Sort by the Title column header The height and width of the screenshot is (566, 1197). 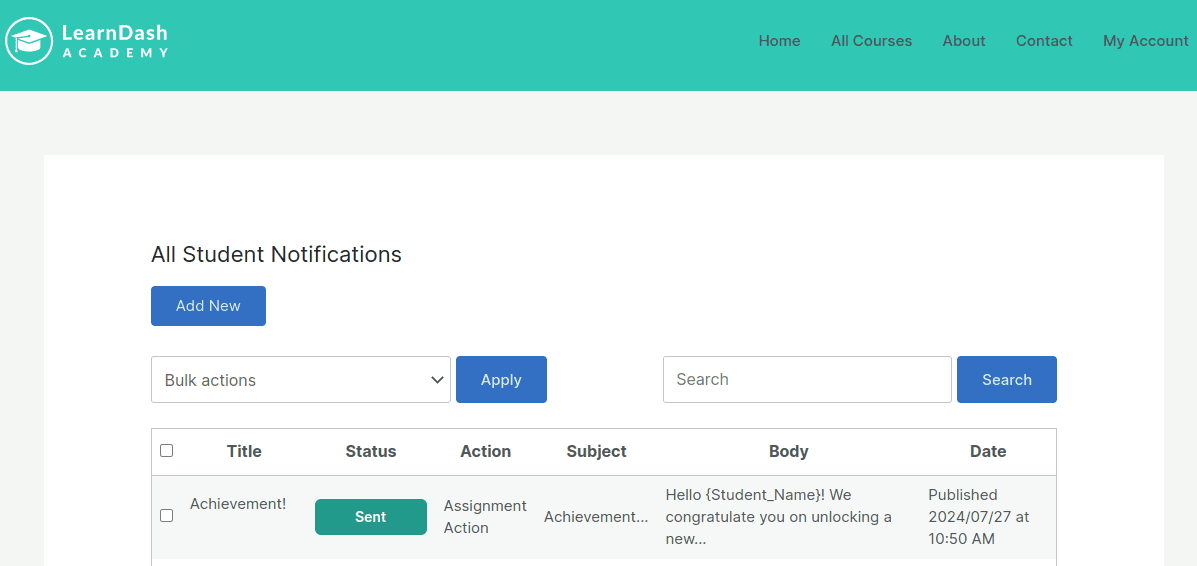[244, 452]
